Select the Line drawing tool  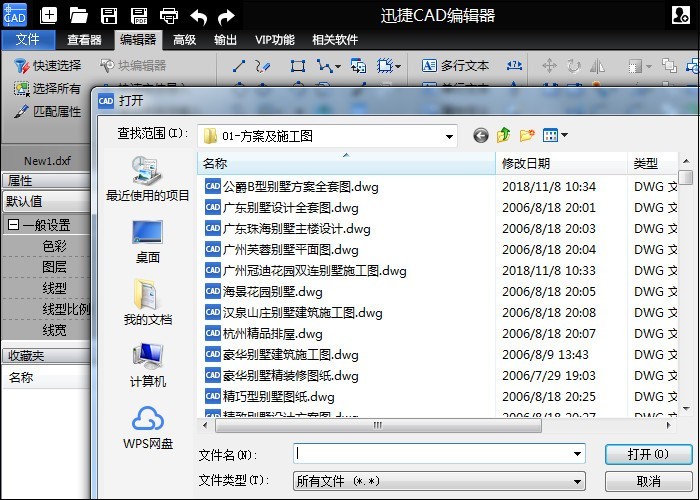click(x=239, y=66)
